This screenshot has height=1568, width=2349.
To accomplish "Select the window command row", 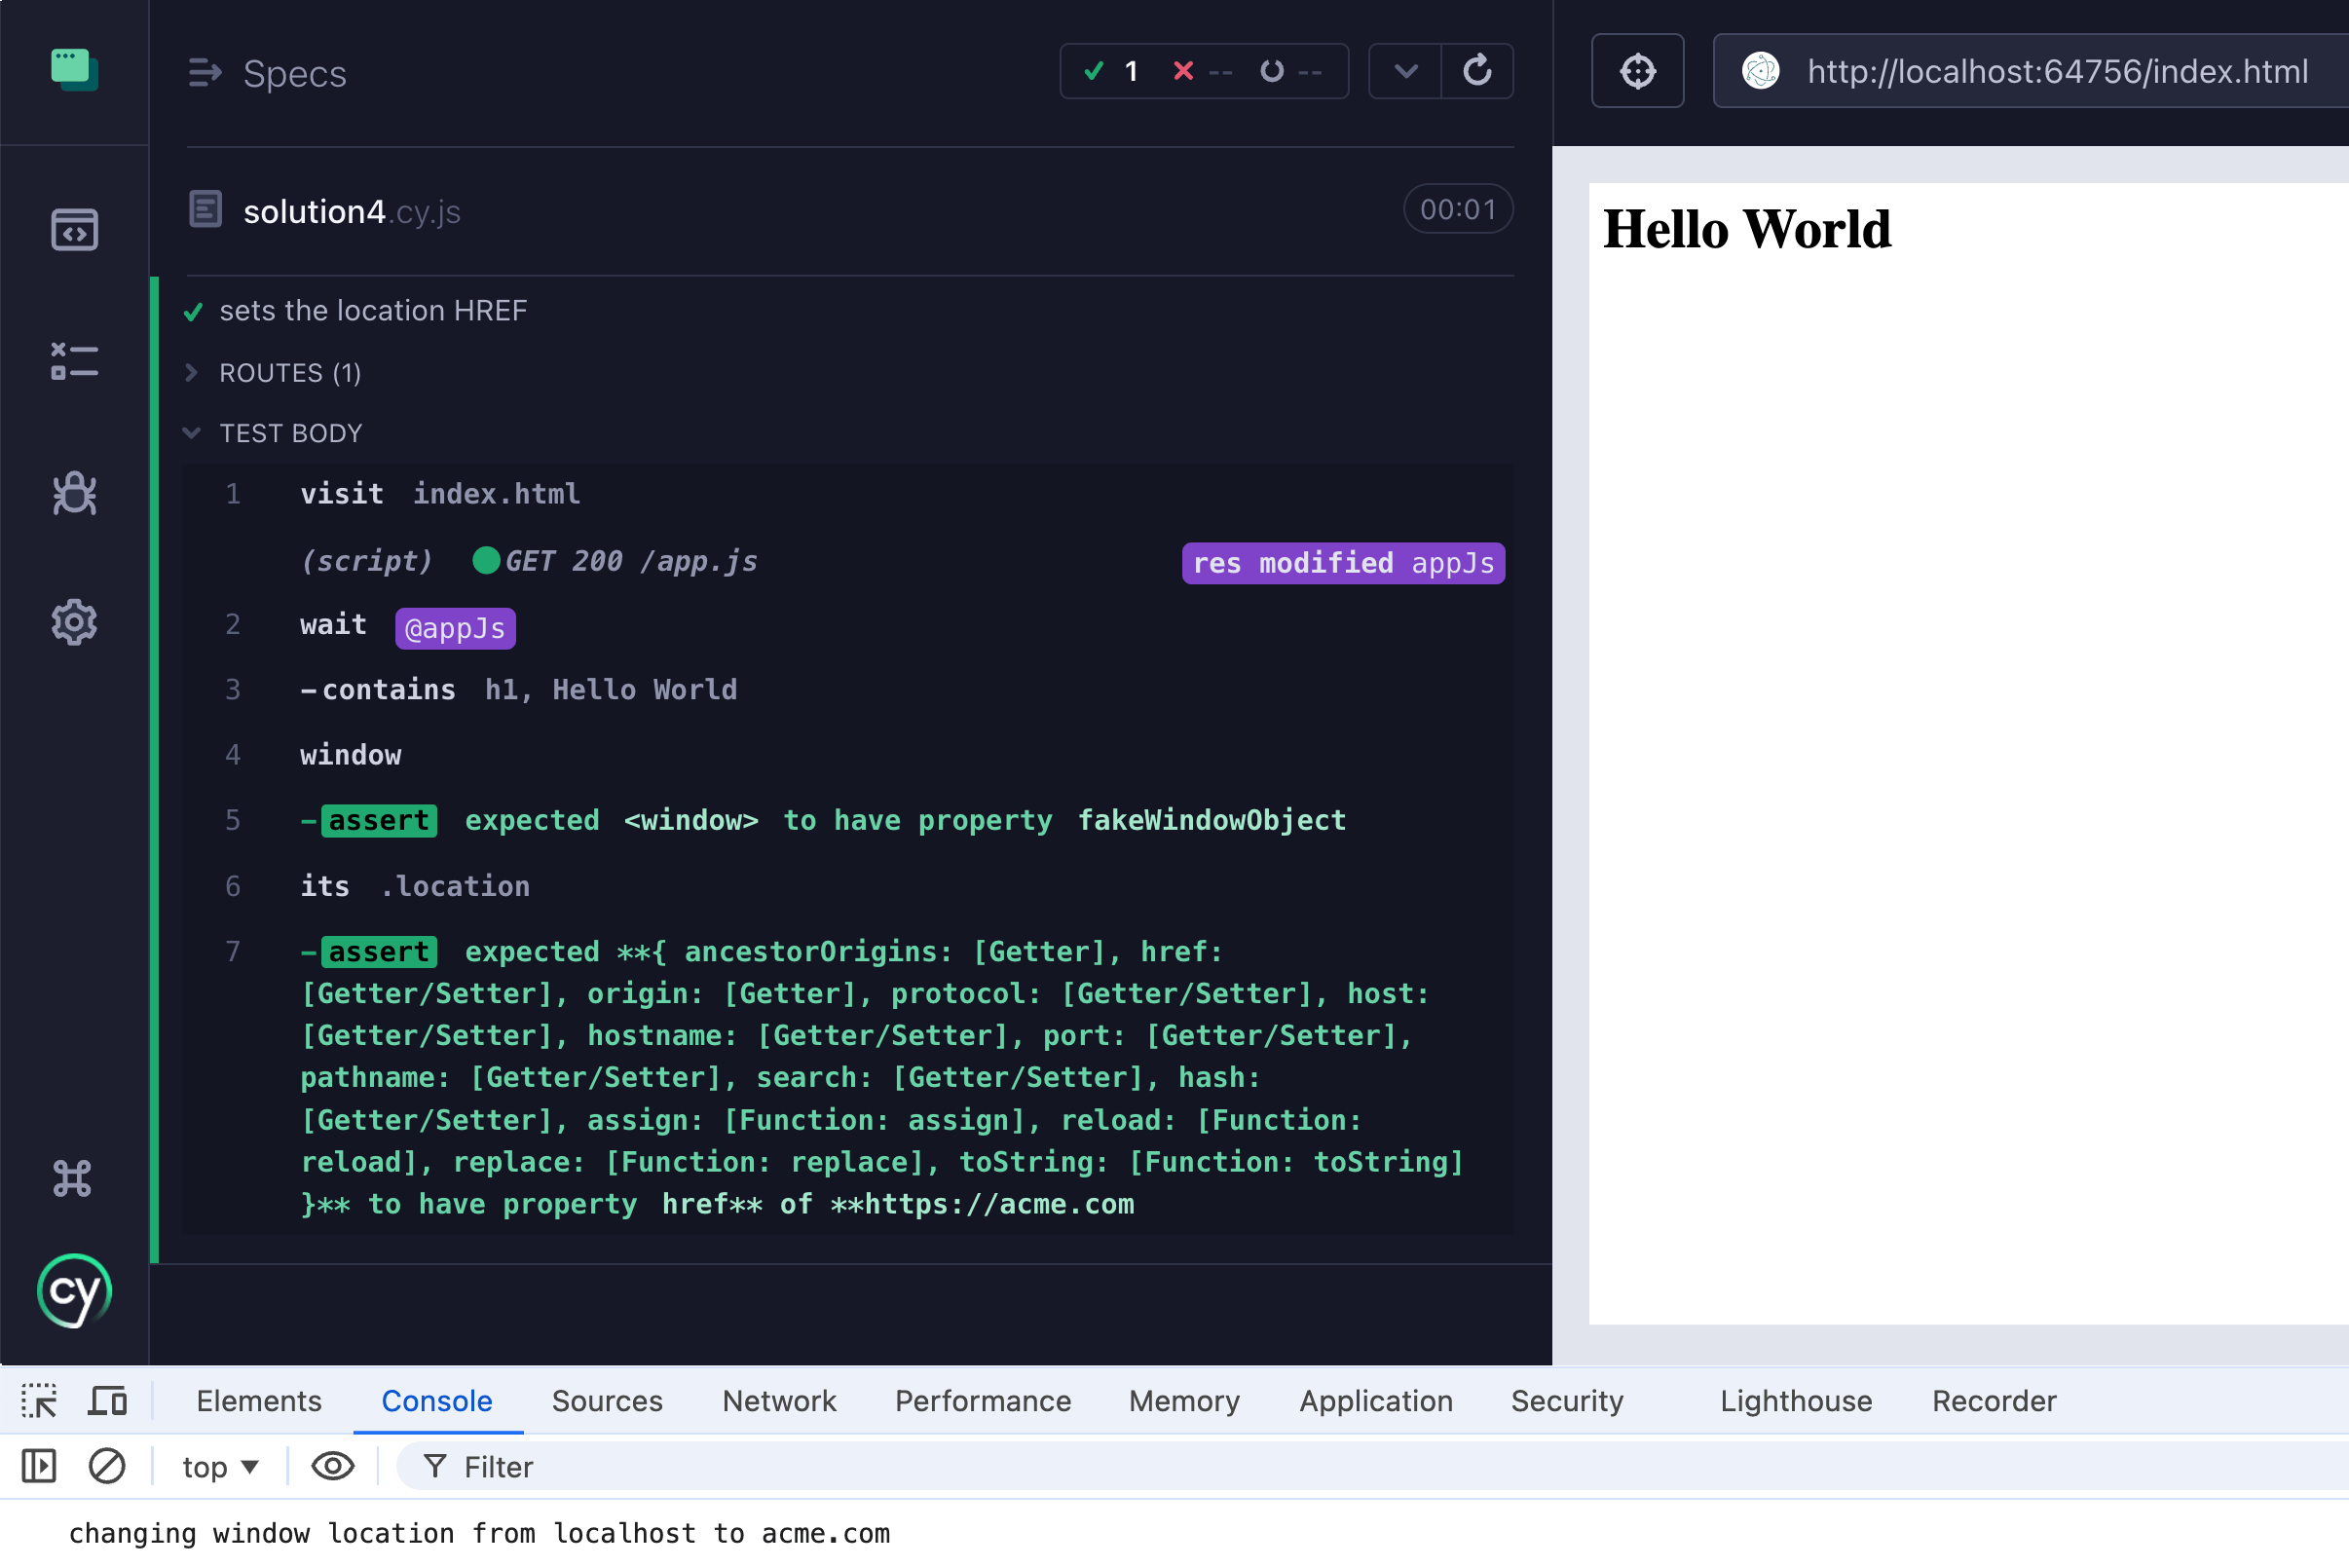I will [848, 755].
